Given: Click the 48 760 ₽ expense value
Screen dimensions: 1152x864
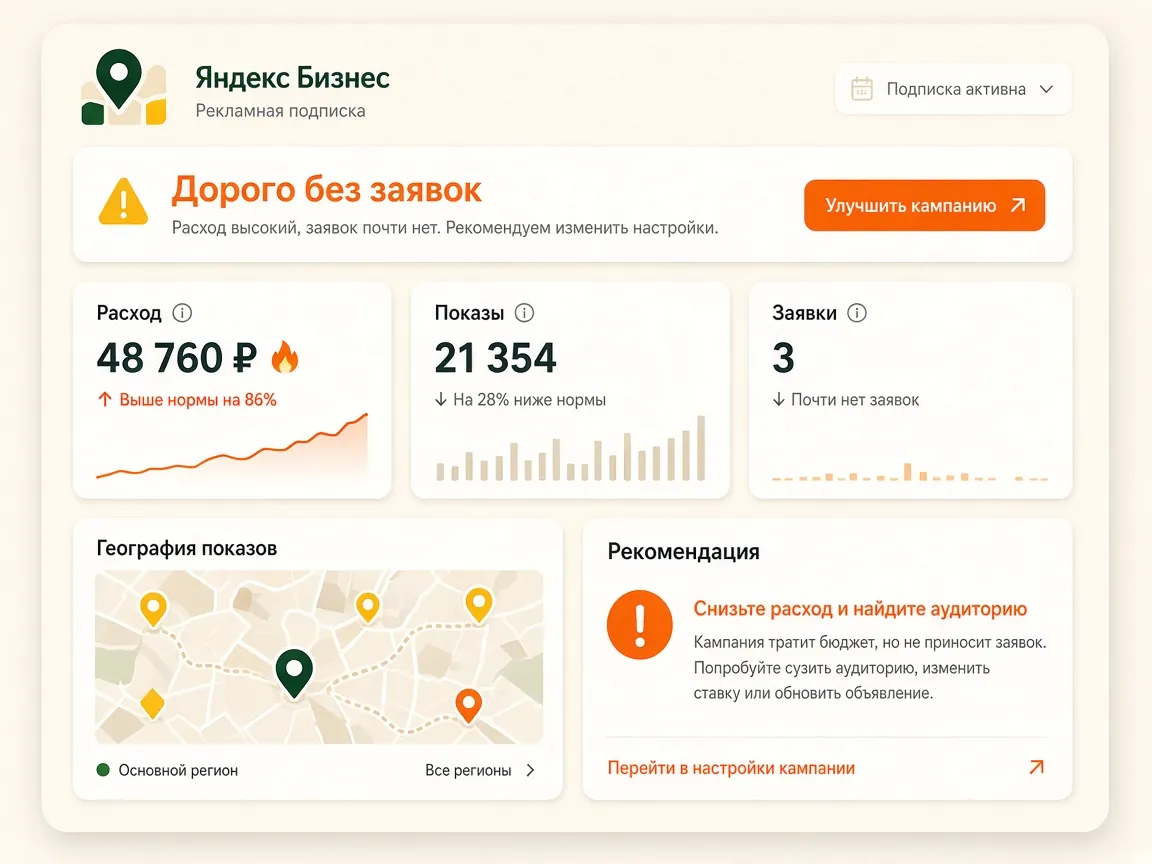Looking at the screenshot, I should 177,358.
